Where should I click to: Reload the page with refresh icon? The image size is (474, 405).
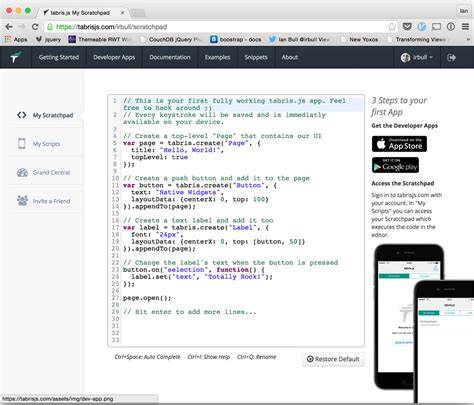click(x=35, y=27)
